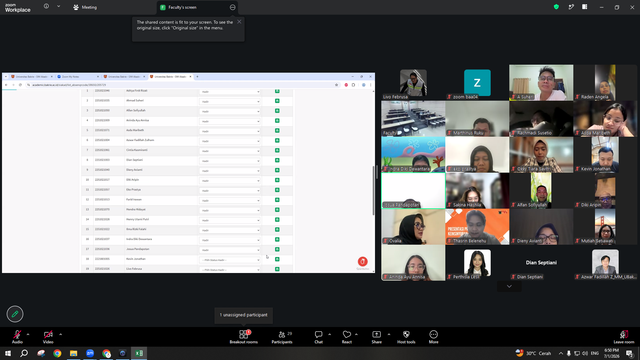This screenshot has width=640, height=360.
Task: Click the Share screen icon
Action: (x=376, y=334)
